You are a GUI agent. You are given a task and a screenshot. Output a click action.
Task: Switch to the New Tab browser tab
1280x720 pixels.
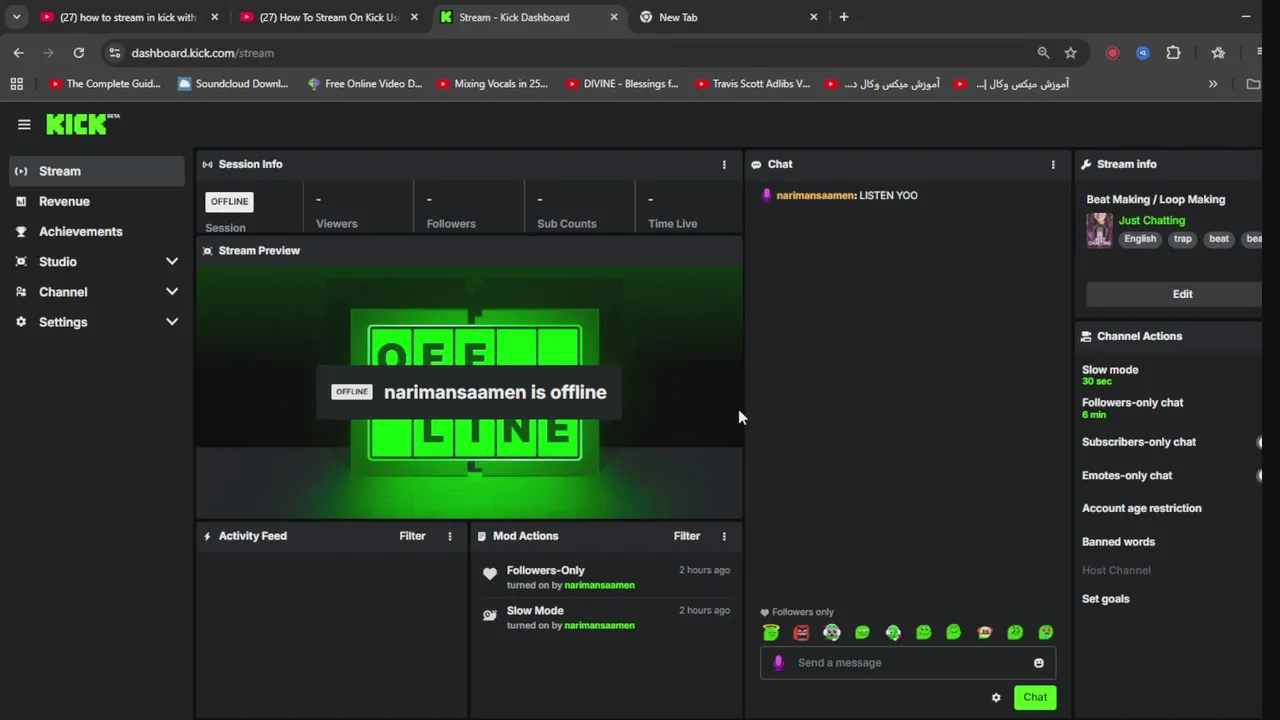(x=728, y=17)
